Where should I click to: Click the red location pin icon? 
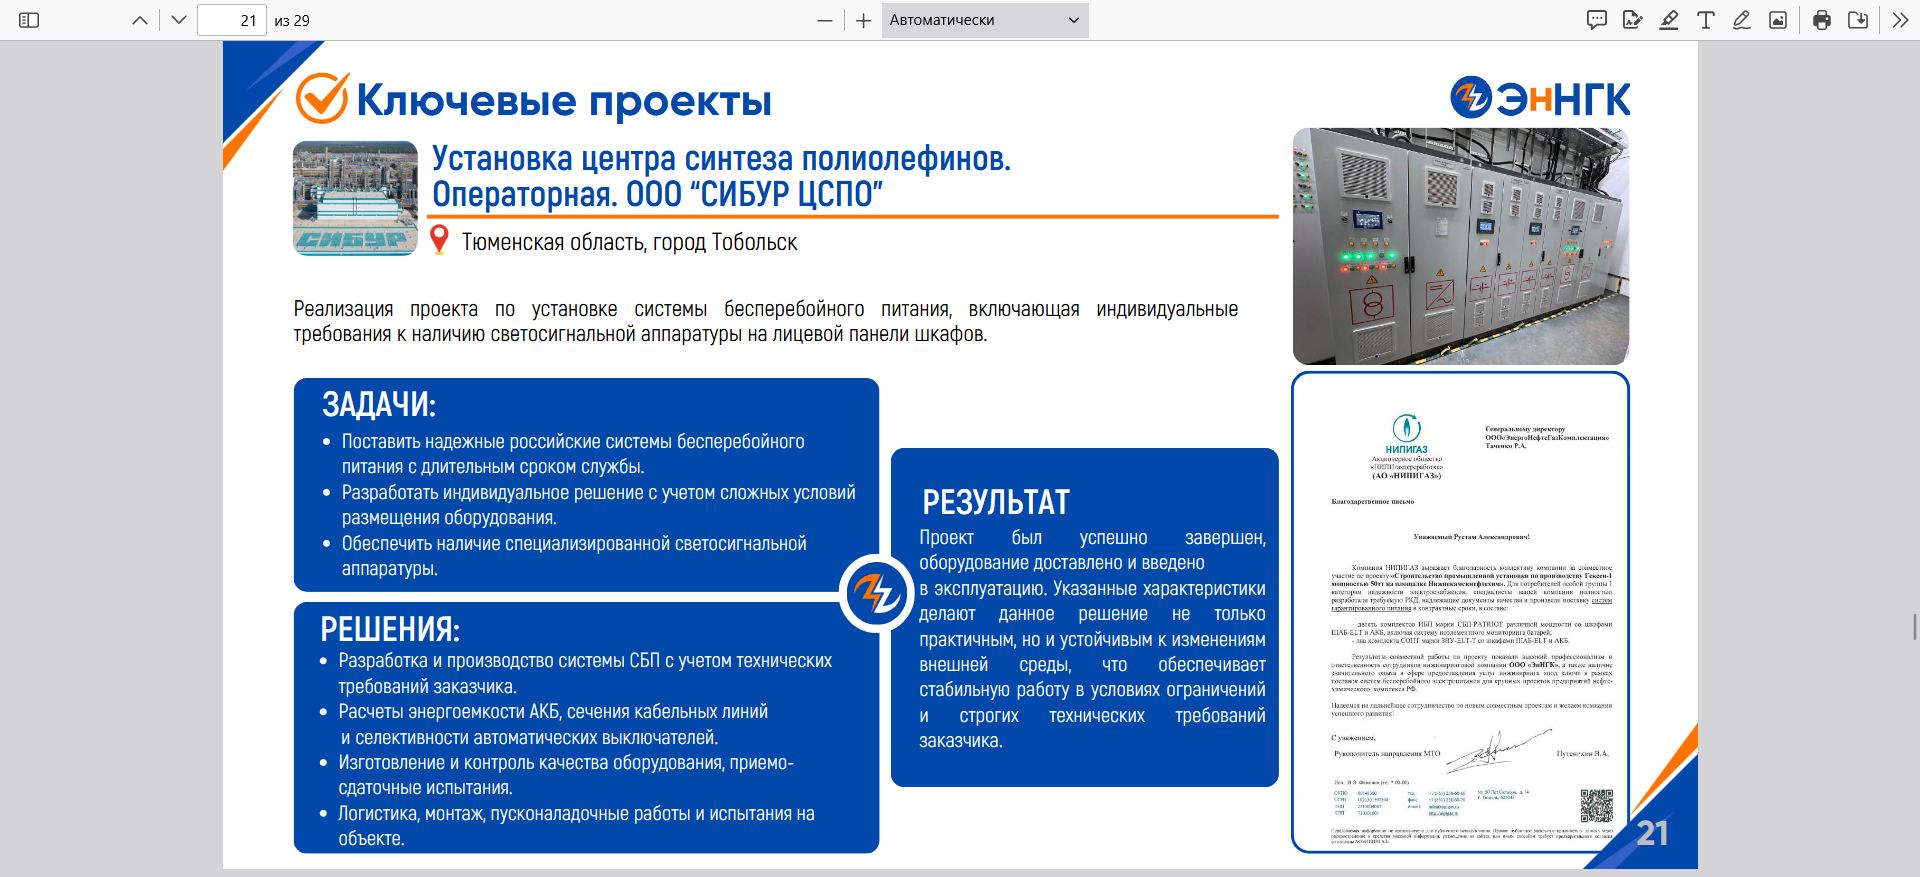tap(439, 240)
